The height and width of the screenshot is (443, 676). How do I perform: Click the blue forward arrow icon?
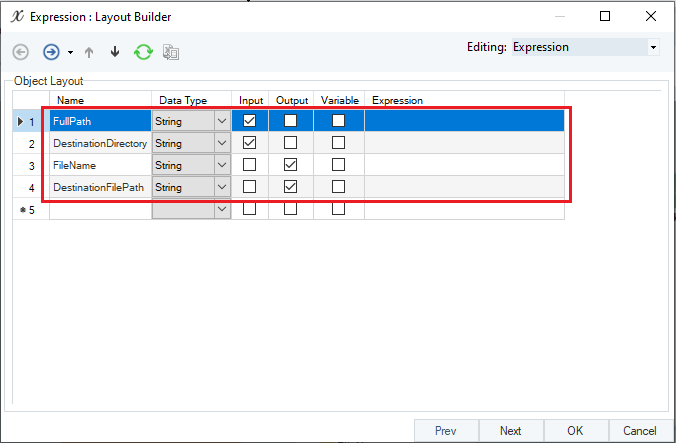coord(51,52)
